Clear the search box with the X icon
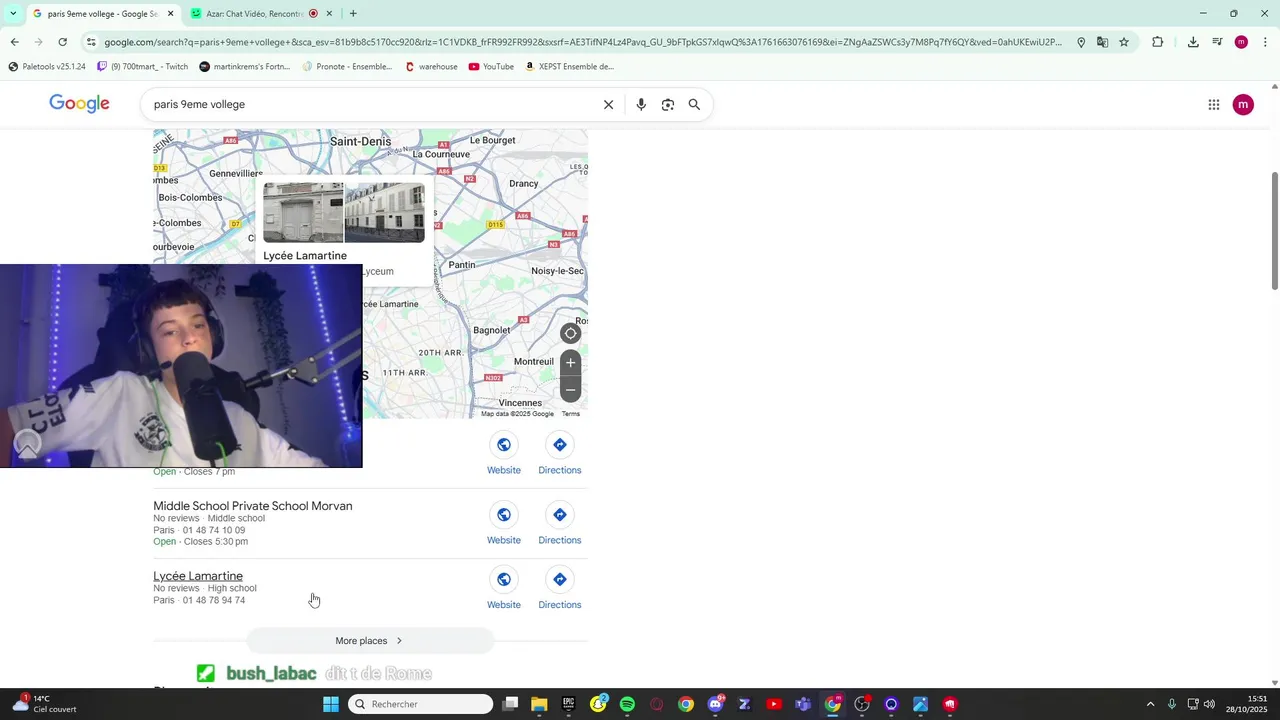Screen dimensions: 1280x720 point(608,104)
